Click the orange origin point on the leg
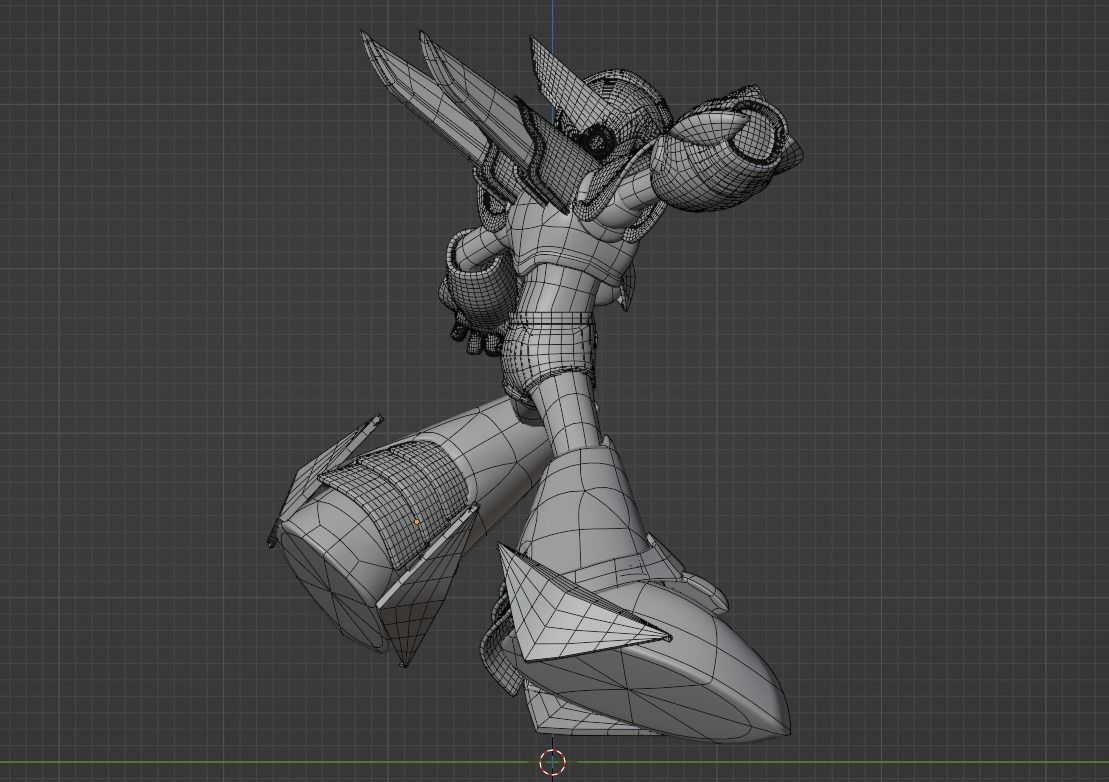Viewport: 1109px width, 782px height. tap(417, 523)
